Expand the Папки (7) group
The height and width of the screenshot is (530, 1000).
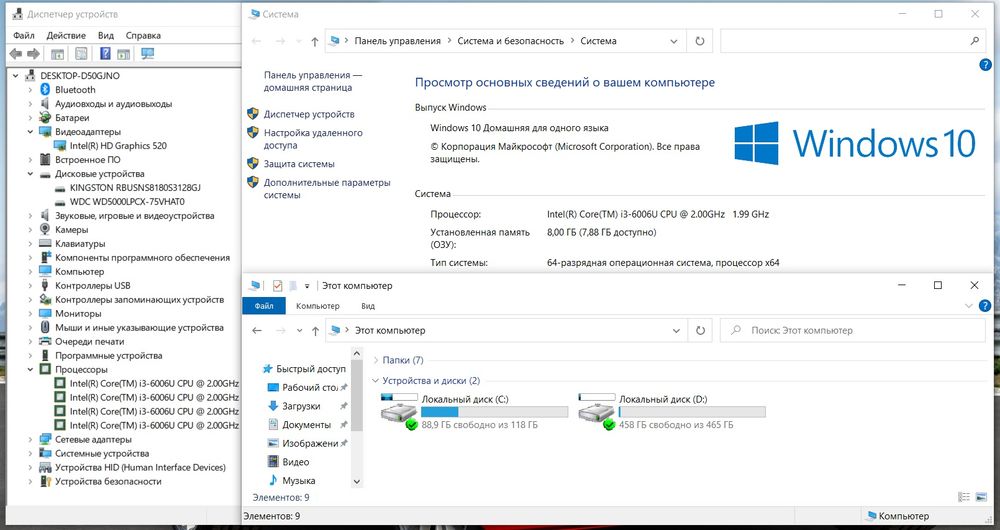coord(376,360)
